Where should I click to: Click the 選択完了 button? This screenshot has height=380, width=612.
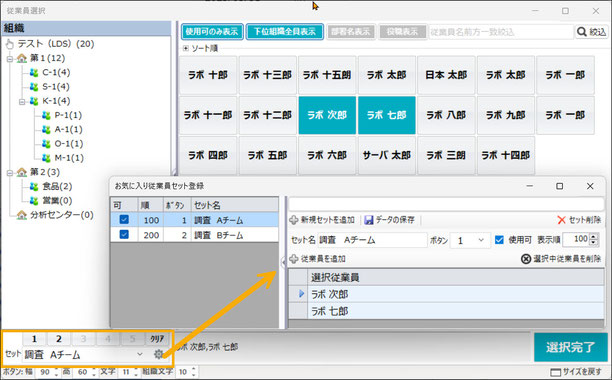pos(570,347)
